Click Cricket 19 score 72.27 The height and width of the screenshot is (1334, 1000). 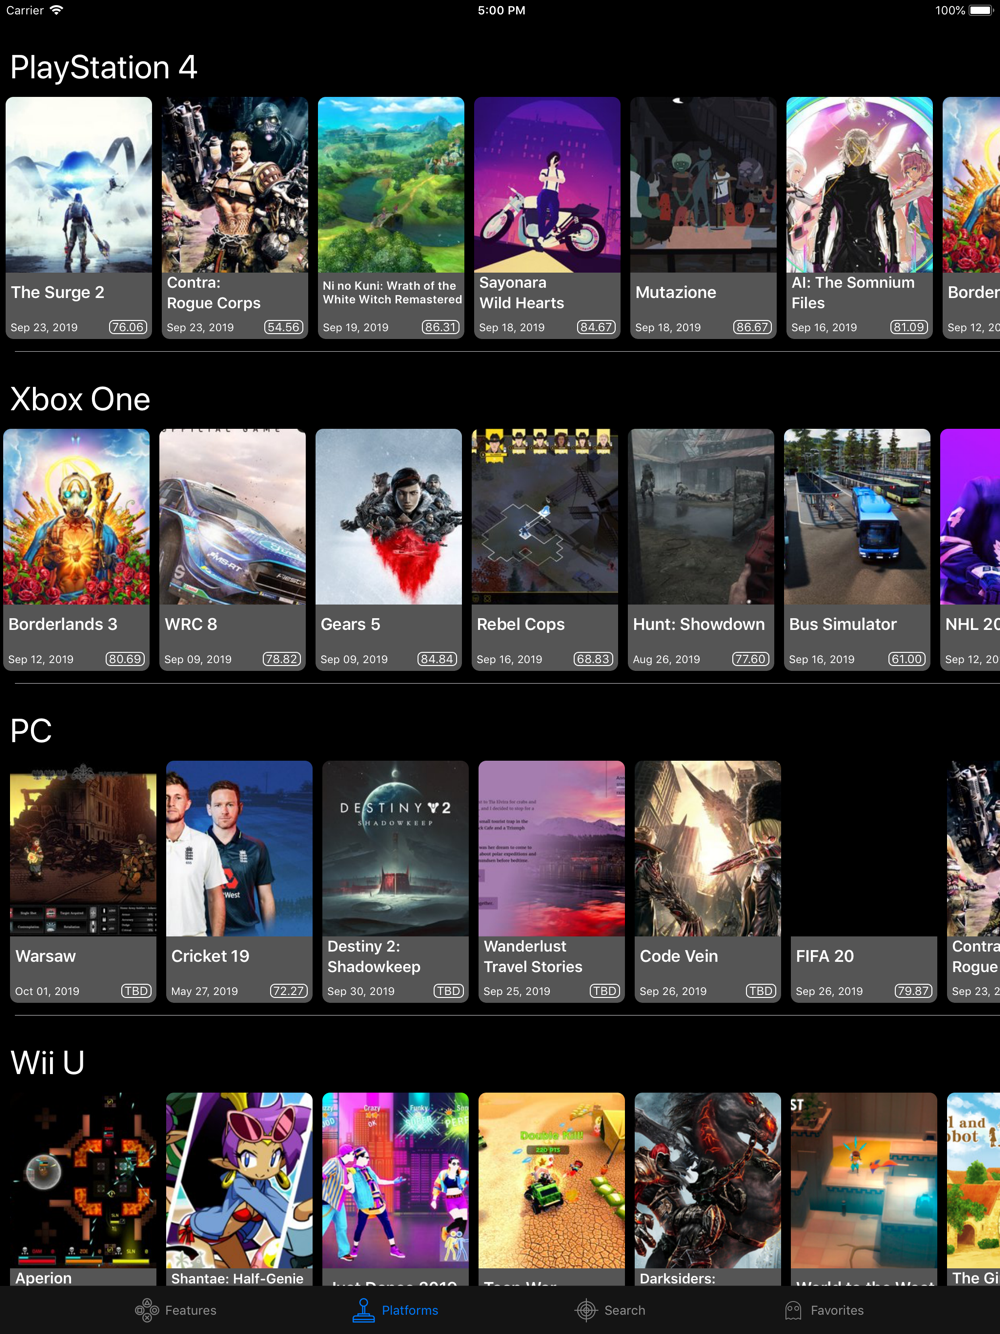pyautogui.click(x=288, y=991)
